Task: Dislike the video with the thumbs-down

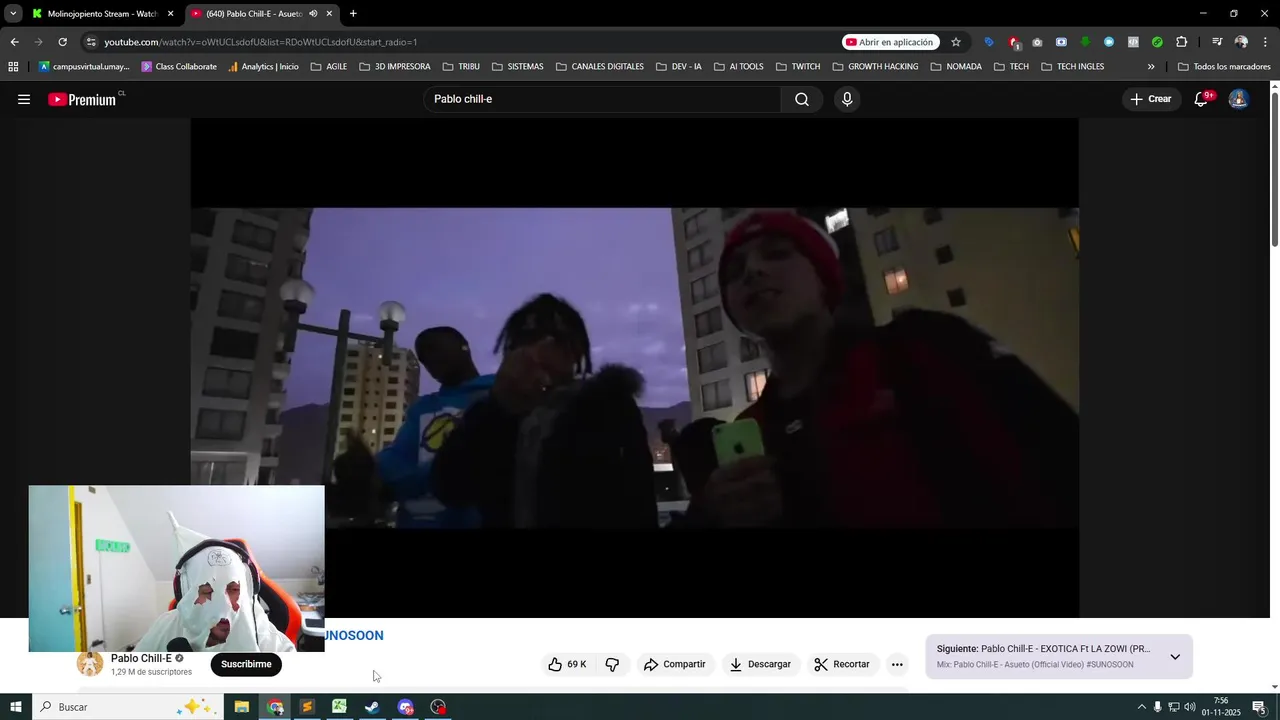Action: (612, 664)
